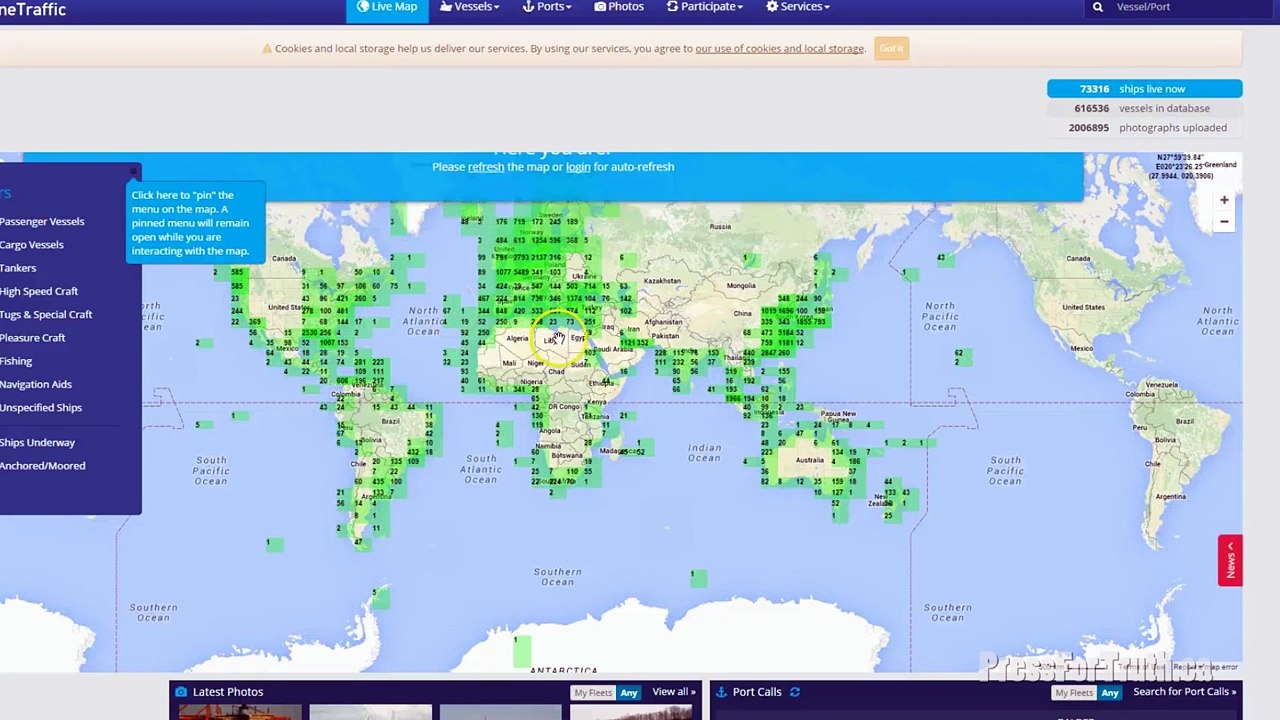Click the Port Calls anchor icon
The width and height of the screenshot is (1280, 720).
point(721,692)
